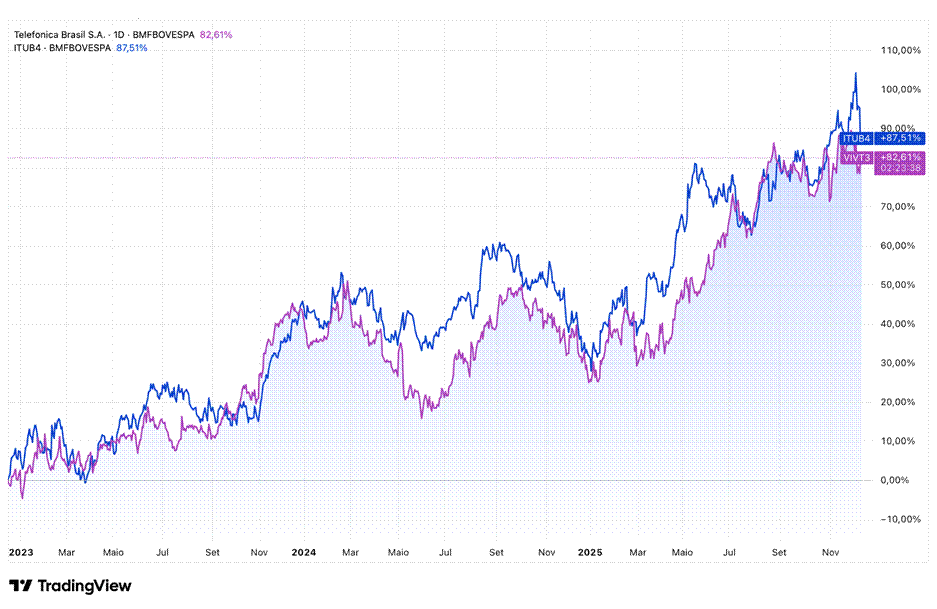Click the 110,00% level on price scale
The width and height of the screenshot is (937, 609).
point(902,50)
